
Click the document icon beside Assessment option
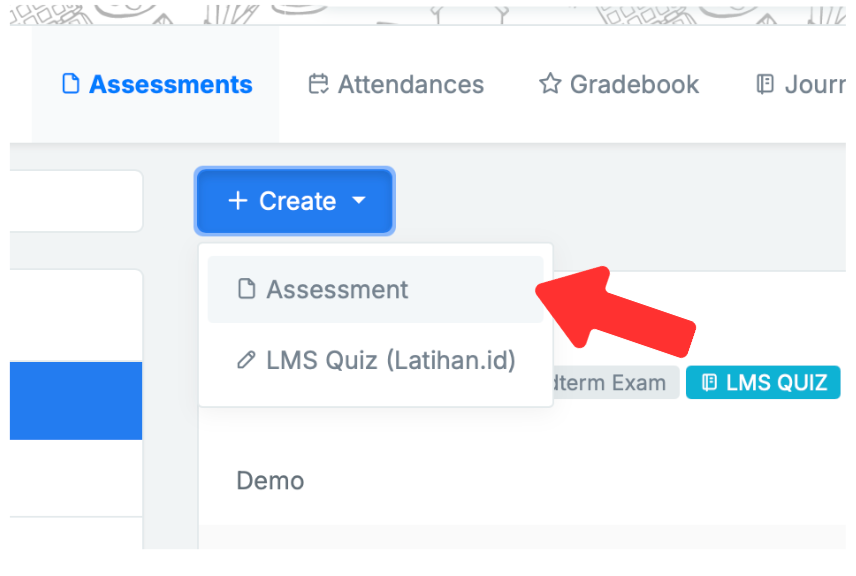246,290
